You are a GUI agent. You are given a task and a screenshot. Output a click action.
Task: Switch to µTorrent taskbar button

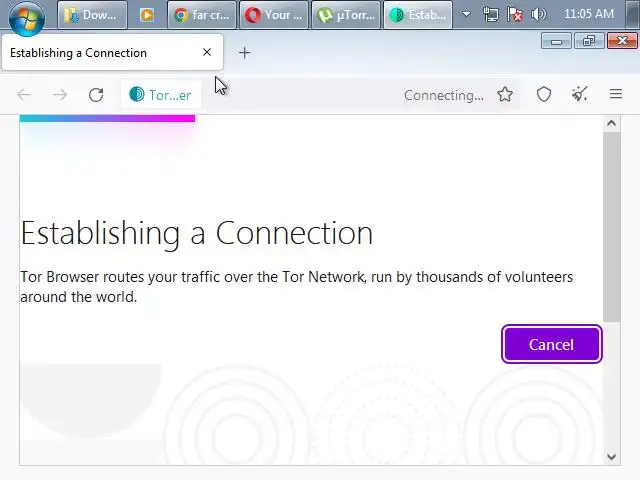[x=346, y=15]
